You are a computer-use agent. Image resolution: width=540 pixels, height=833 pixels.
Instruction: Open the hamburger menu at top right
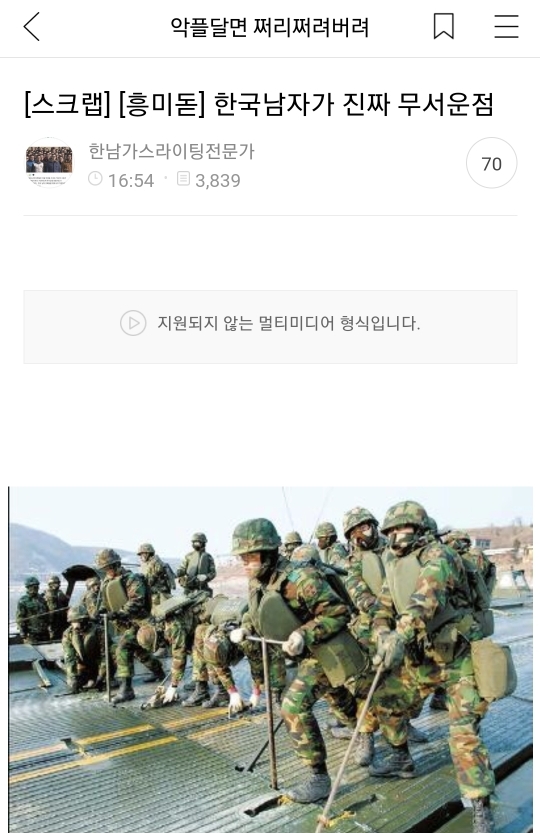pyautogui.click(x=506, y=27)
